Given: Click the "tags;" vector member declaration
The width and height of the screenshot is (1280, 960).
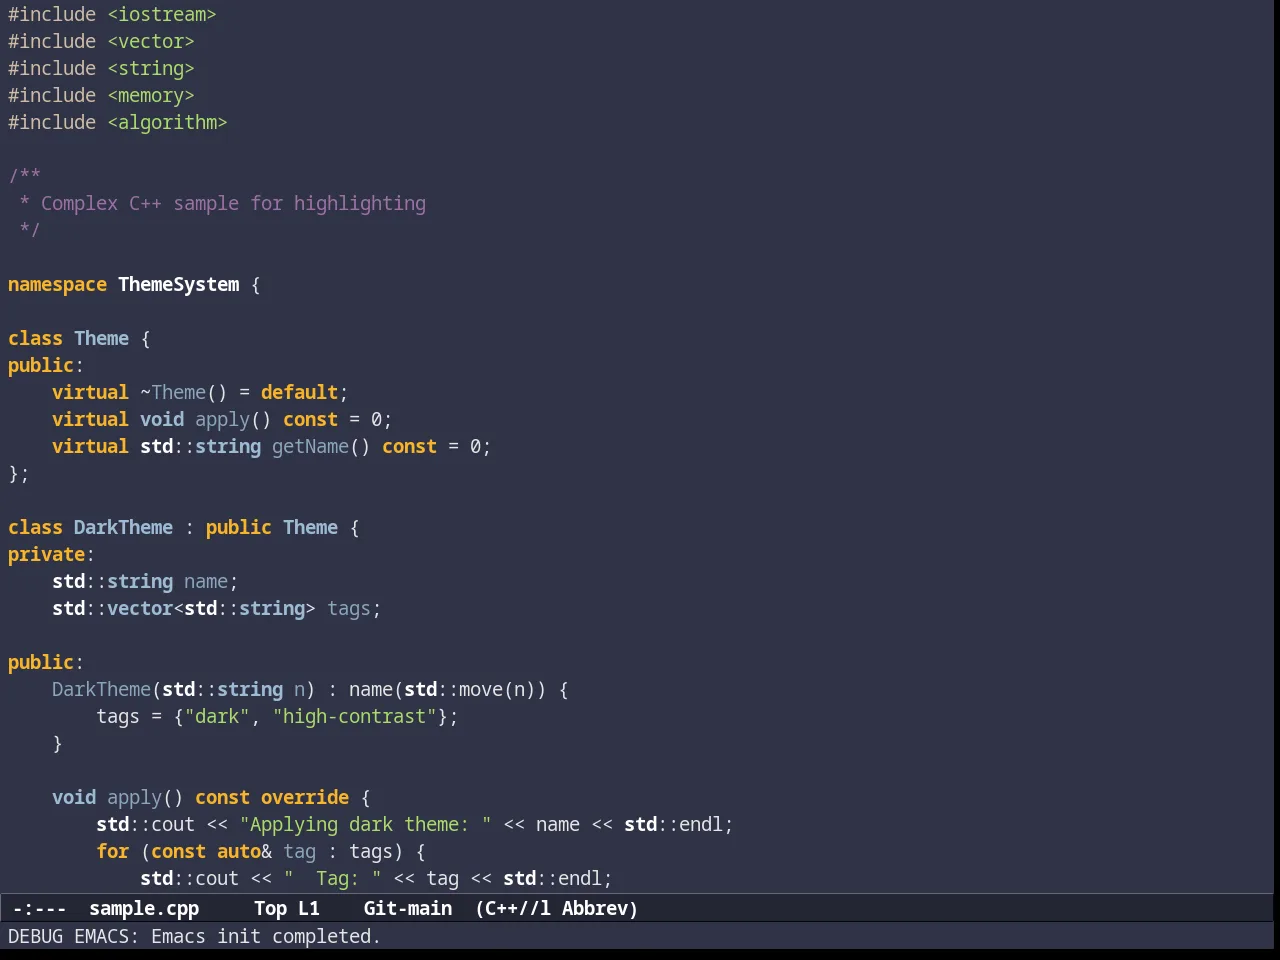Looking at the screenshot, I should click(x=354, y=608).
